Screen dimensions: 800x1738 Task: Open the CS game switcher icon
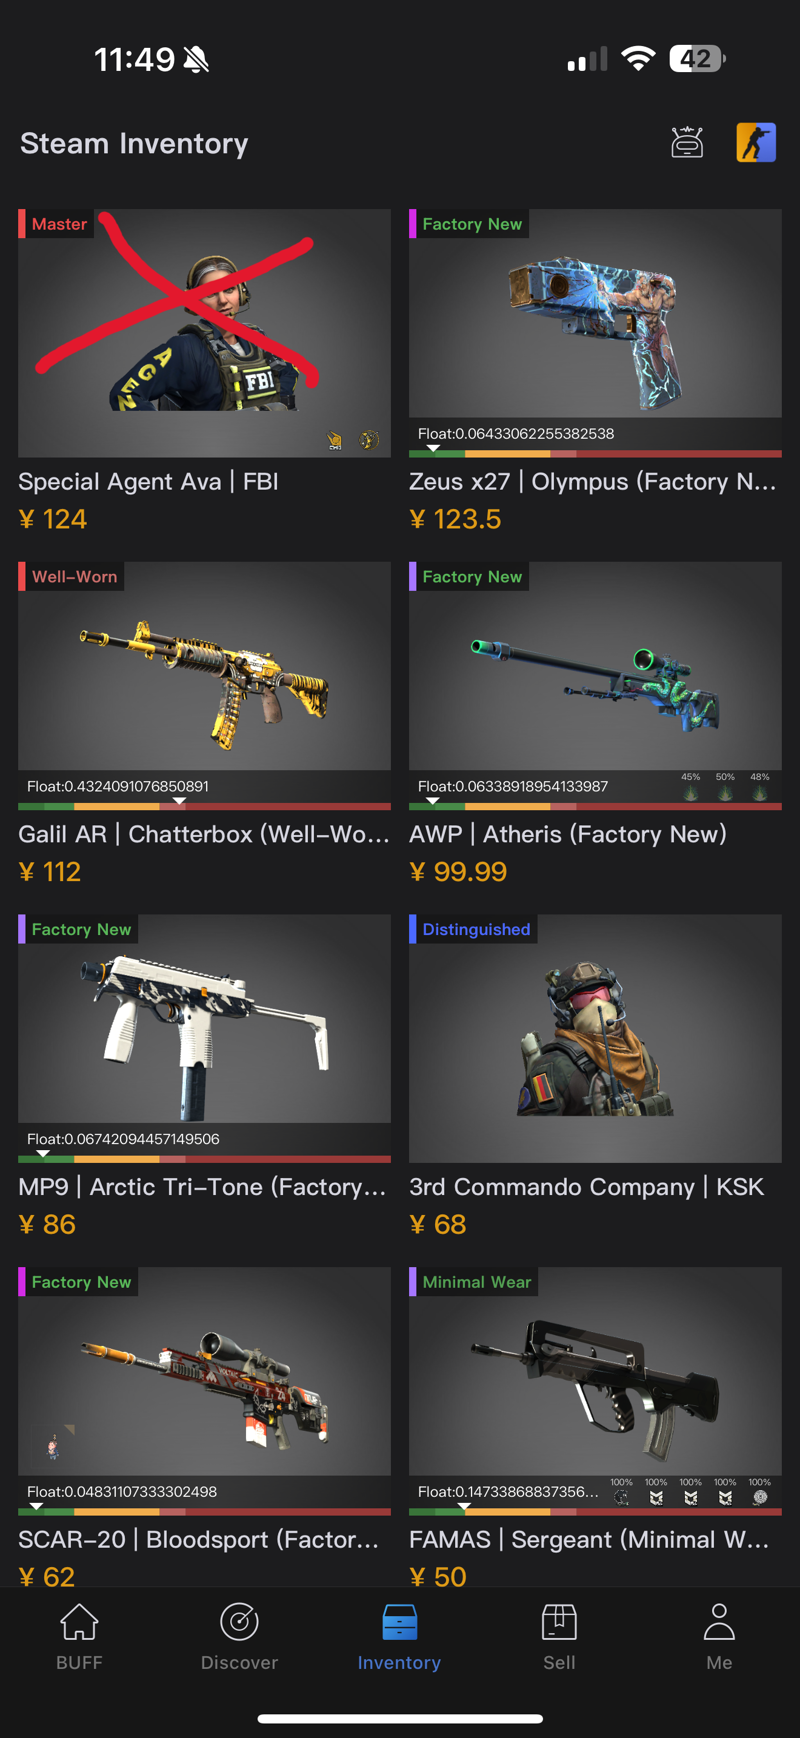(x=756, y=143)
